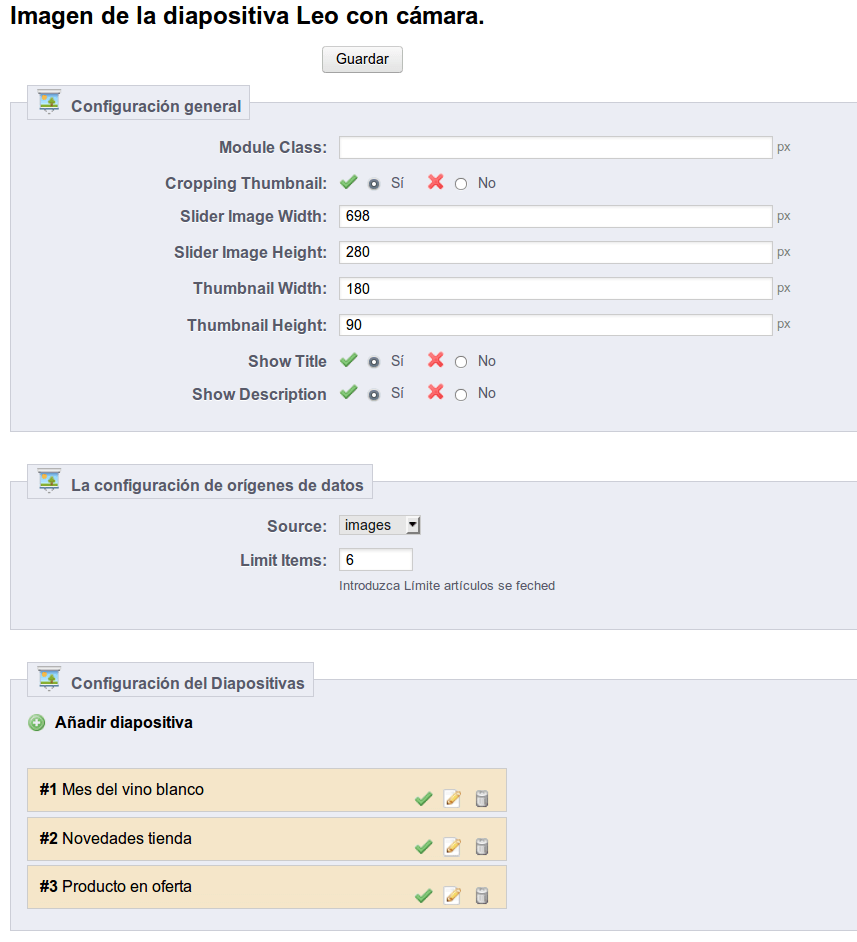857x942 pixels.
Task: Click pencil icon on Producto en oferta row
Action: [x=452, y=896]
